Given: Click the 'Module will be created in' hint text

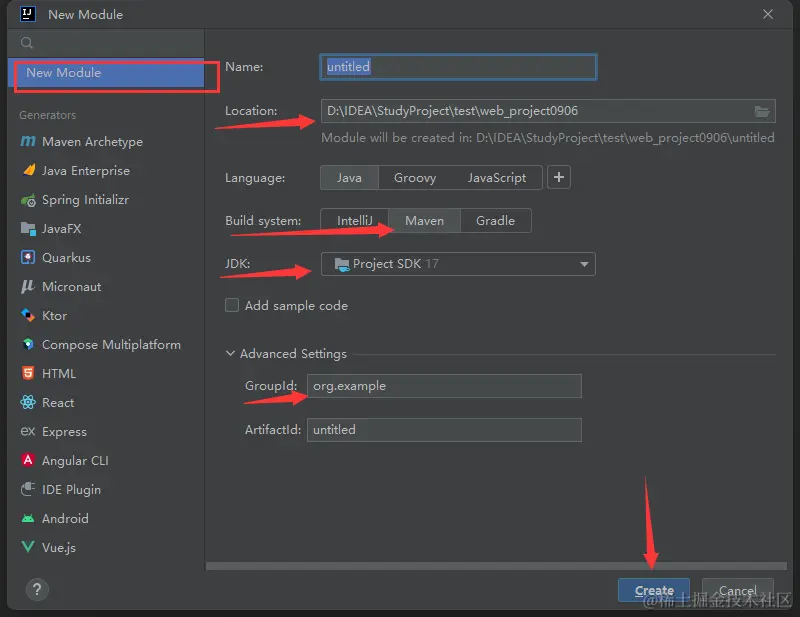Looking at the screenshot, I should (547, 138).
